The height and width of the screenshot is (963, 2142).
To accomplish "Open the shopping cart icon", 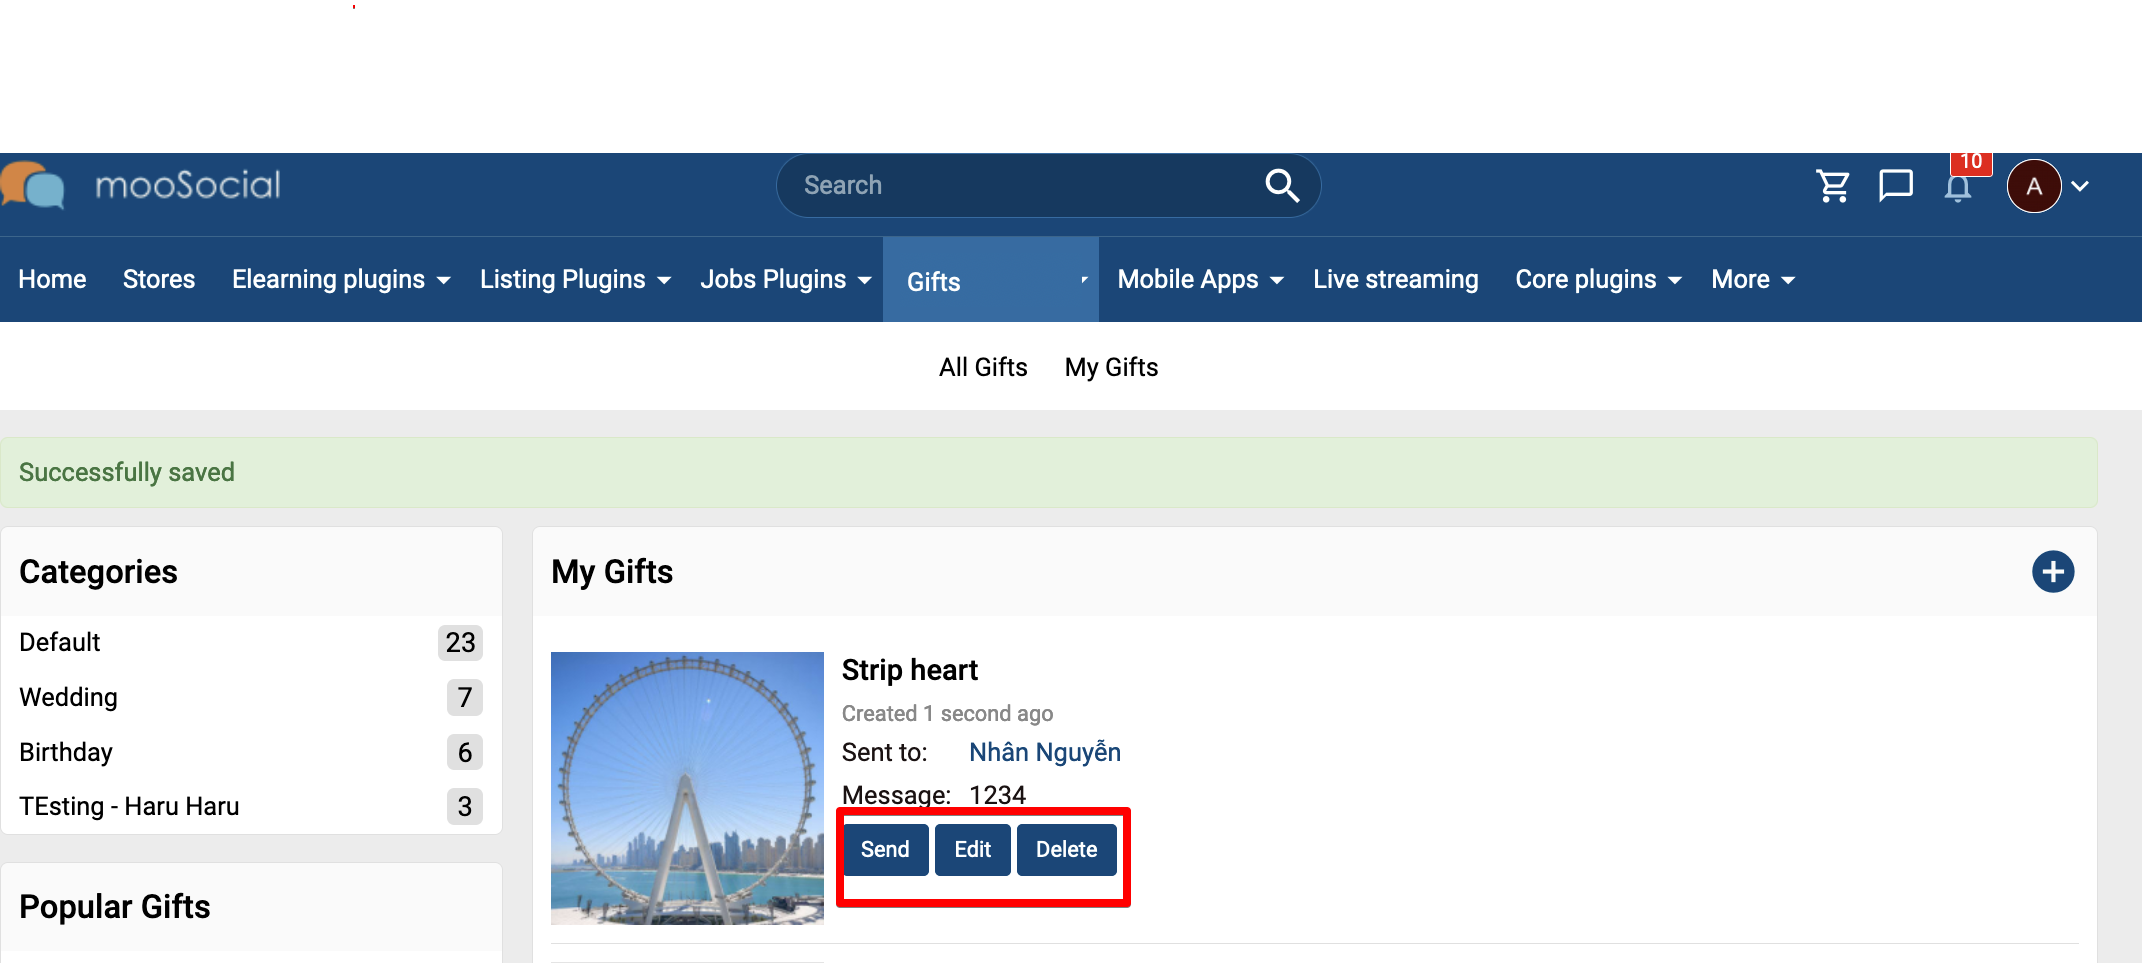I will pos(1833,186).
